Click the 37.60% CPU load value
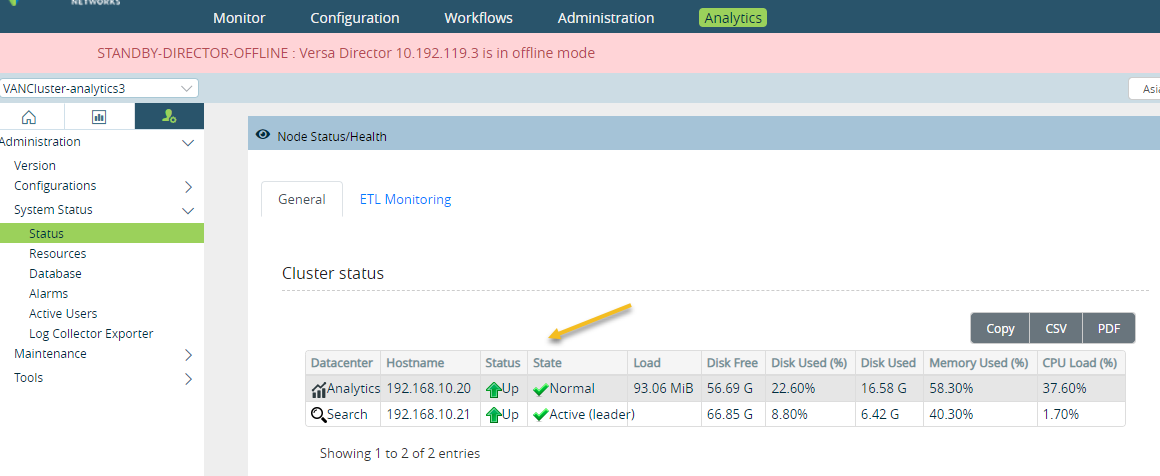 point(1064,389)
